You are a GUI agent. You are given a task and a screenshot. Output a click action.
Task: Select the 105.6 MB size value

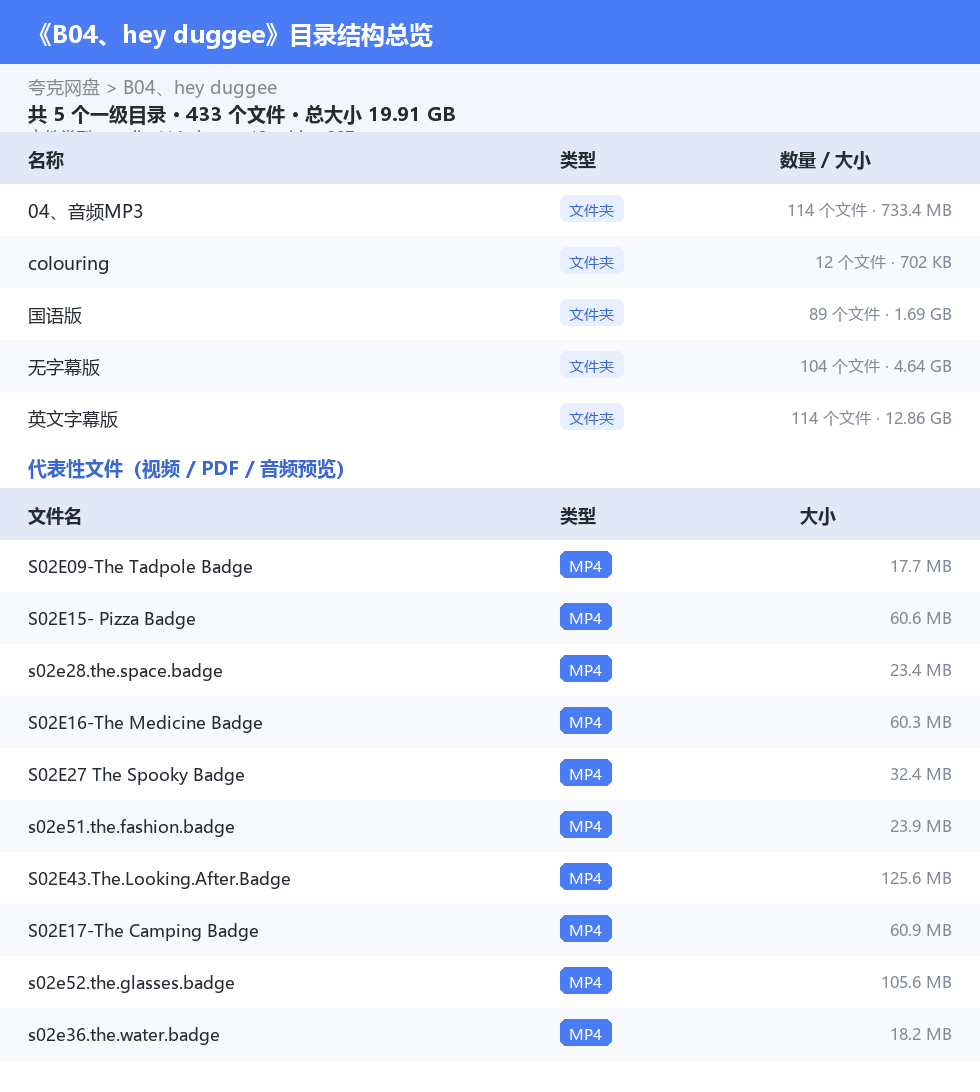pos(917,982)
